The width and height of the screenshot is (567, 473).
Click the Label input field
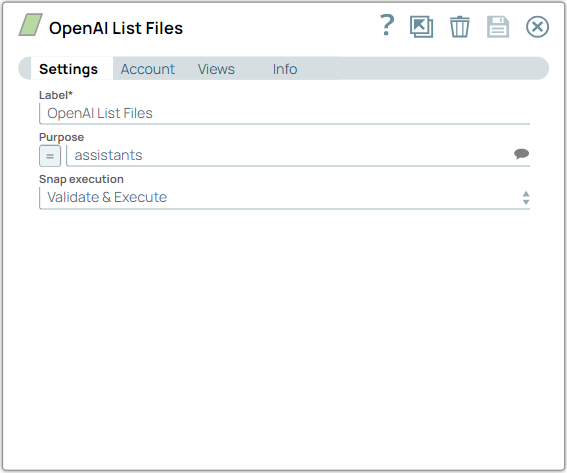[285, 114]
